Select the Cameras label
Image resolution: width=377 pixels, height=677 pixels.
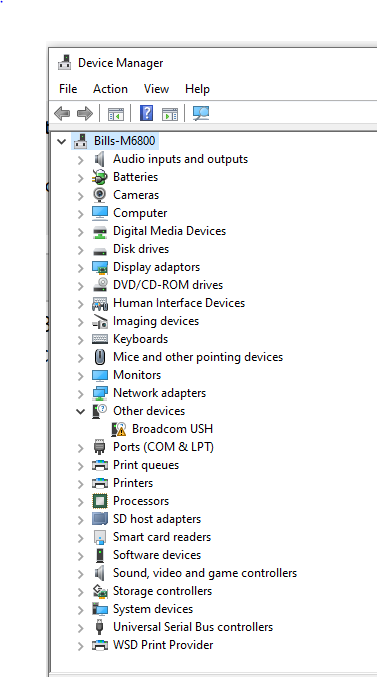point(136,195)
